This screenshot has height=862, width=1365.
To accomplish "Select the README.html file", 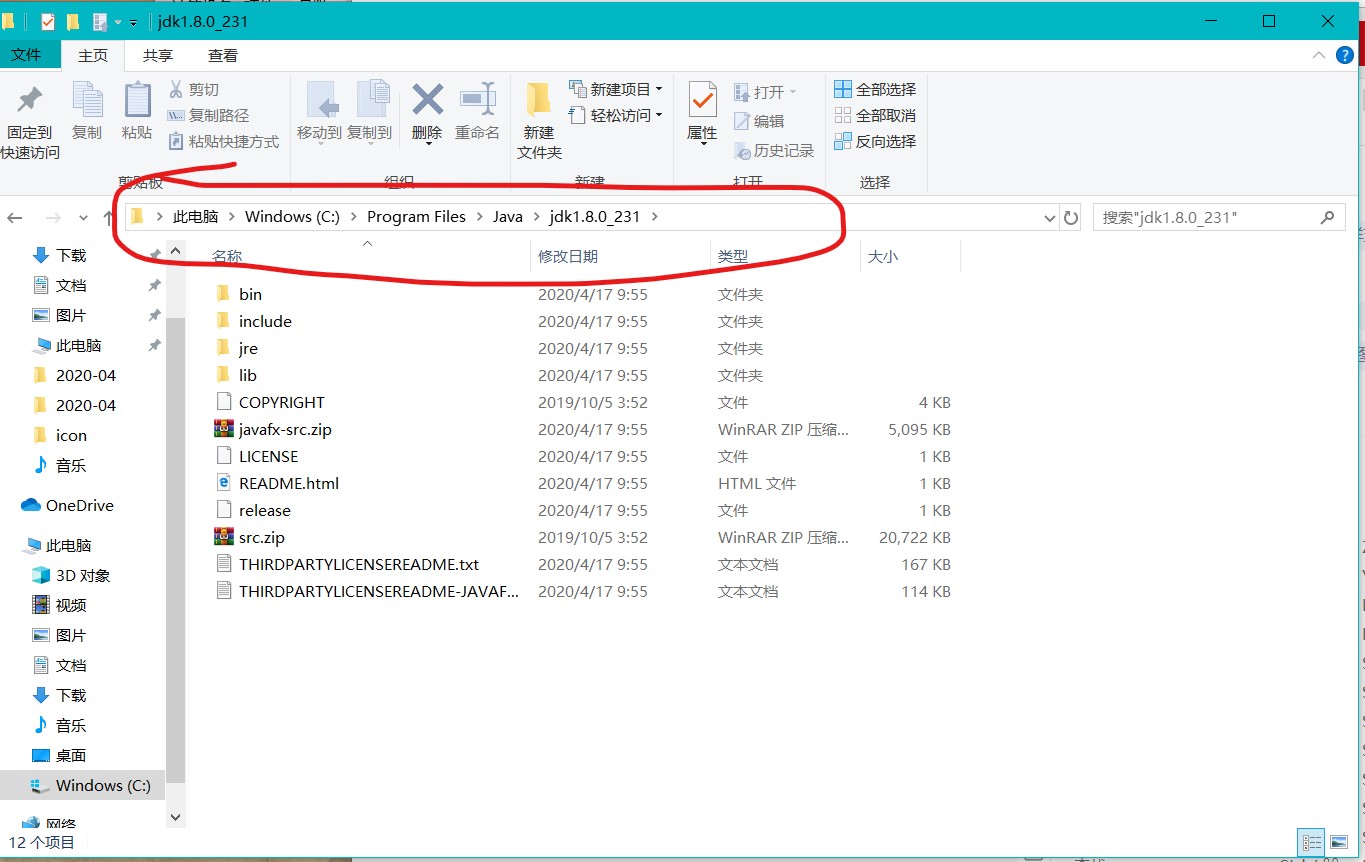I will tap(288, 483).
